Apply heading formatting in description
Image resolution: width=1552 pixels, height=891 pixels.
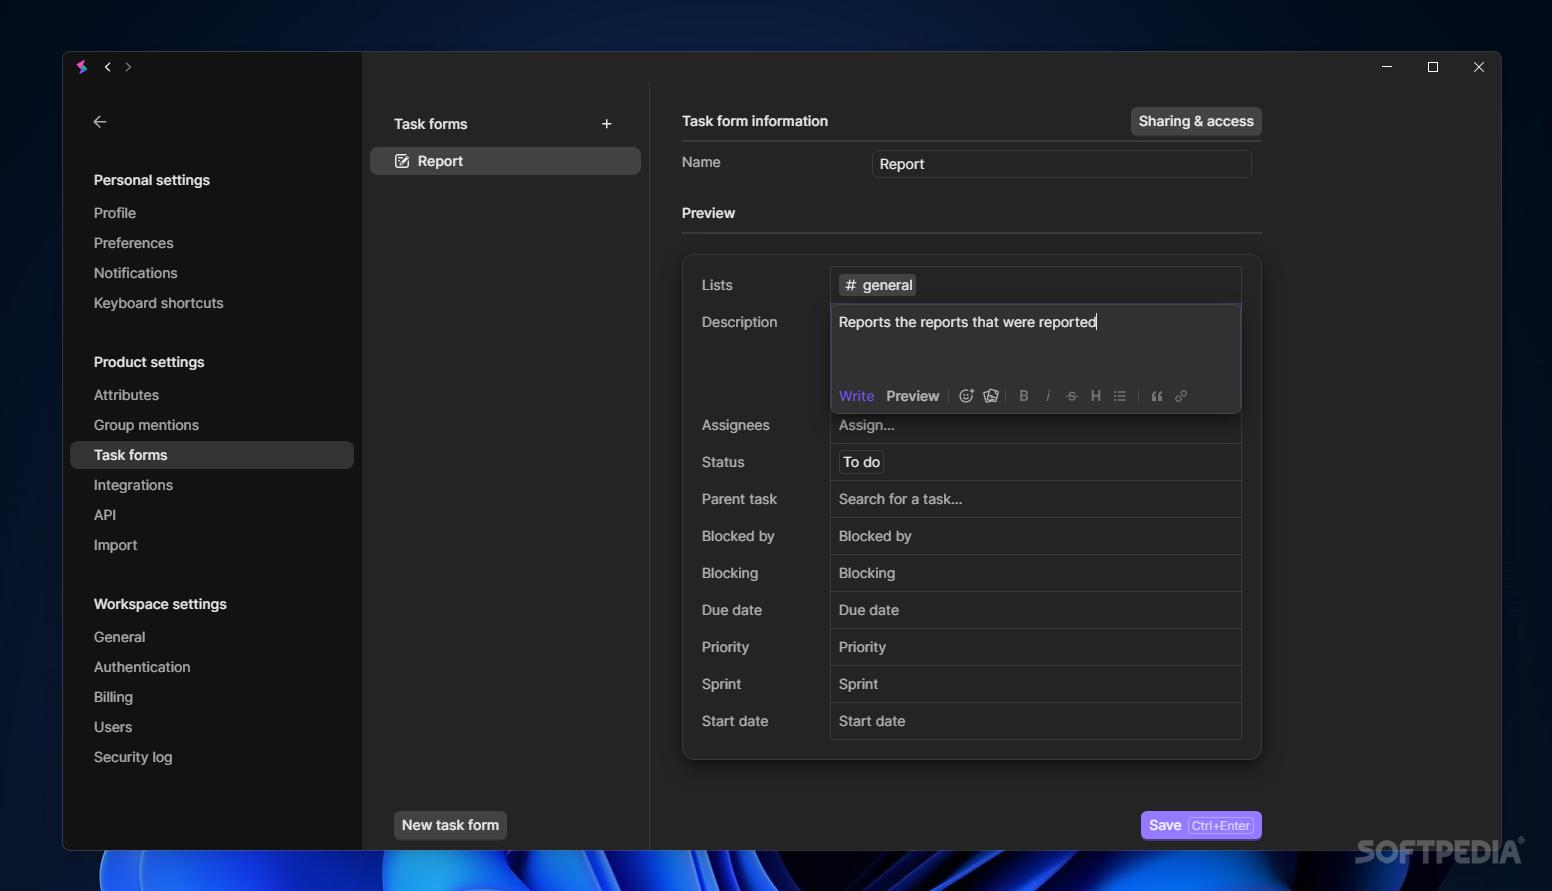(x=1096, y=396)
